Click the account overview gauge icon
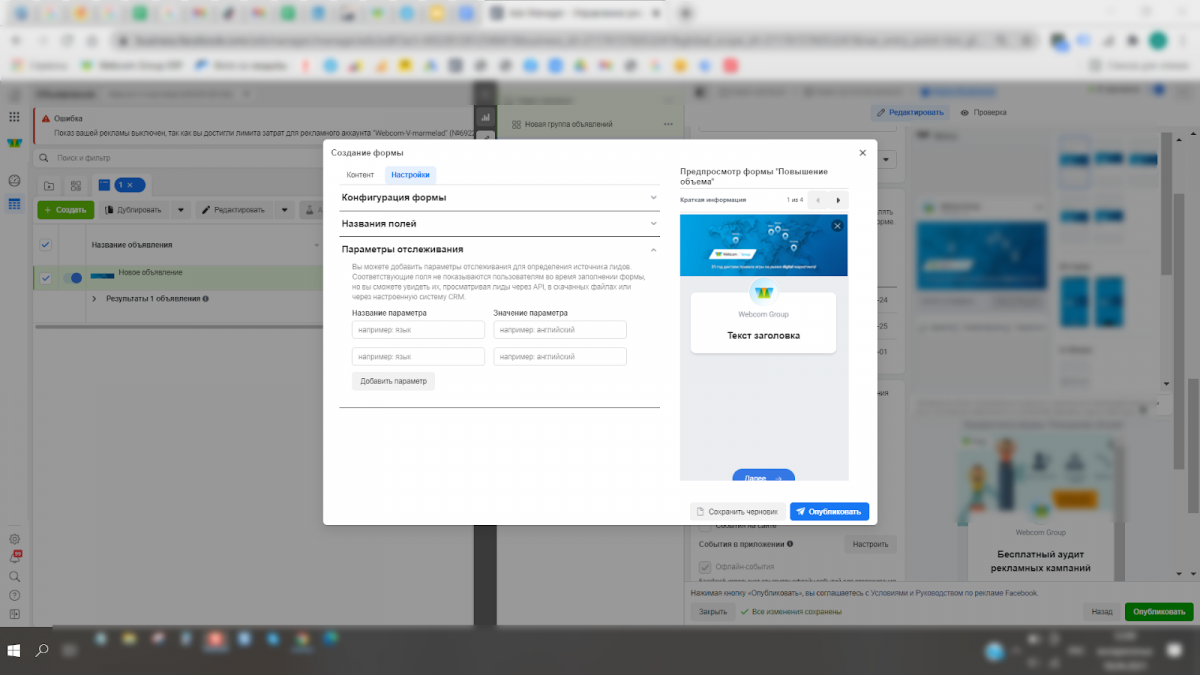The width and height of the screenshot is (1200, 675). [x=14, y=181]
